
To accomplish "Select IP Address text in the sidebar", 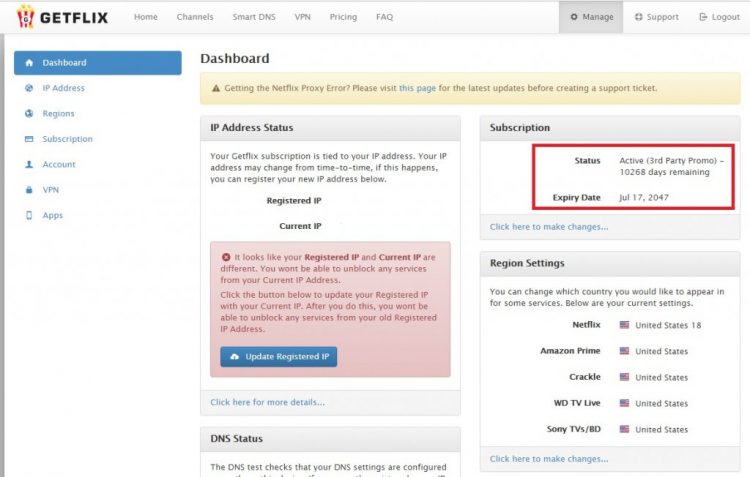I will click(63, 88).
